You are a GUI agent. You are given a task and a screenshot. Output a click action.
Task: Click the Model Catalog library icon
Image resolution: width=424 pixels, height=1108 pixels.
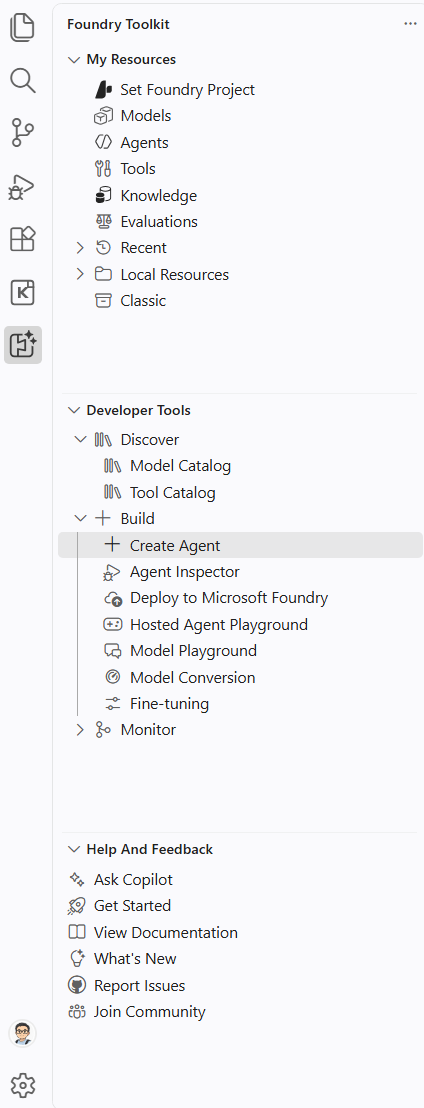(113, 466)
